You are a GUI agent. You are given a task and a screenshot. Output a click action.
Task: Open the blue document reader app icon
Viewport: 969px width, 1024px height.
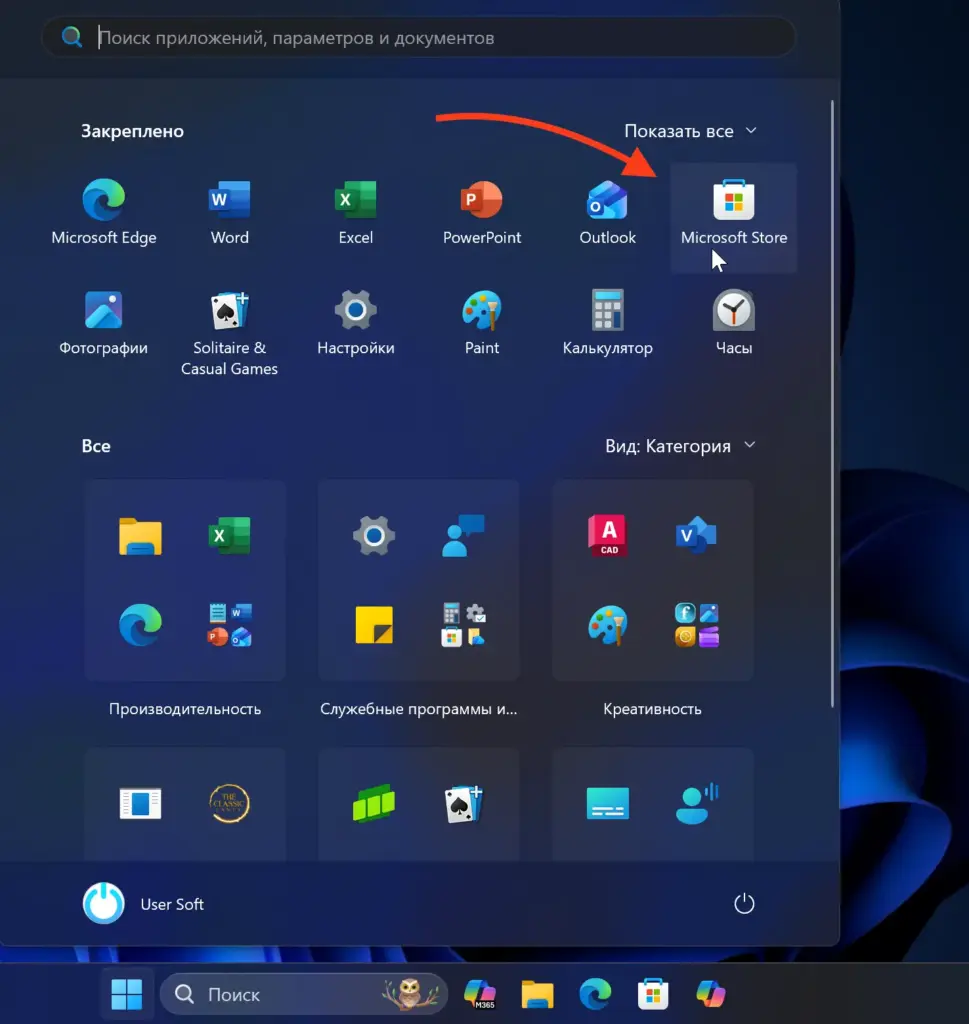coord(140,804)
